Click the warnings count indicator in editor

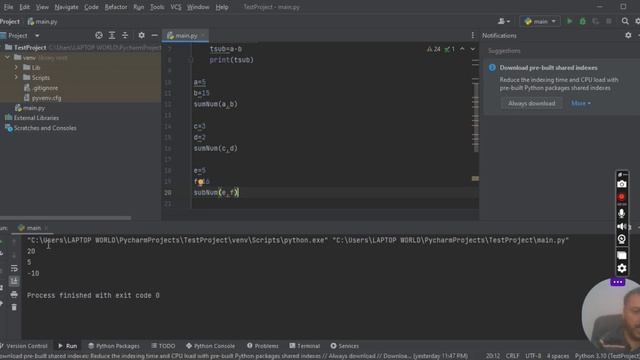(433, 49)
